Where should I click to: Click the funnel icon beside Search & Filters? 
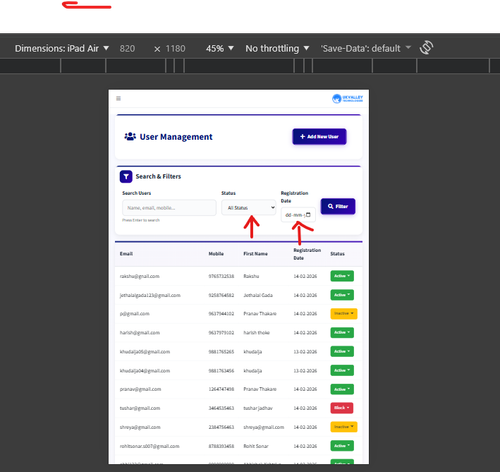click(x=126, y=177)
